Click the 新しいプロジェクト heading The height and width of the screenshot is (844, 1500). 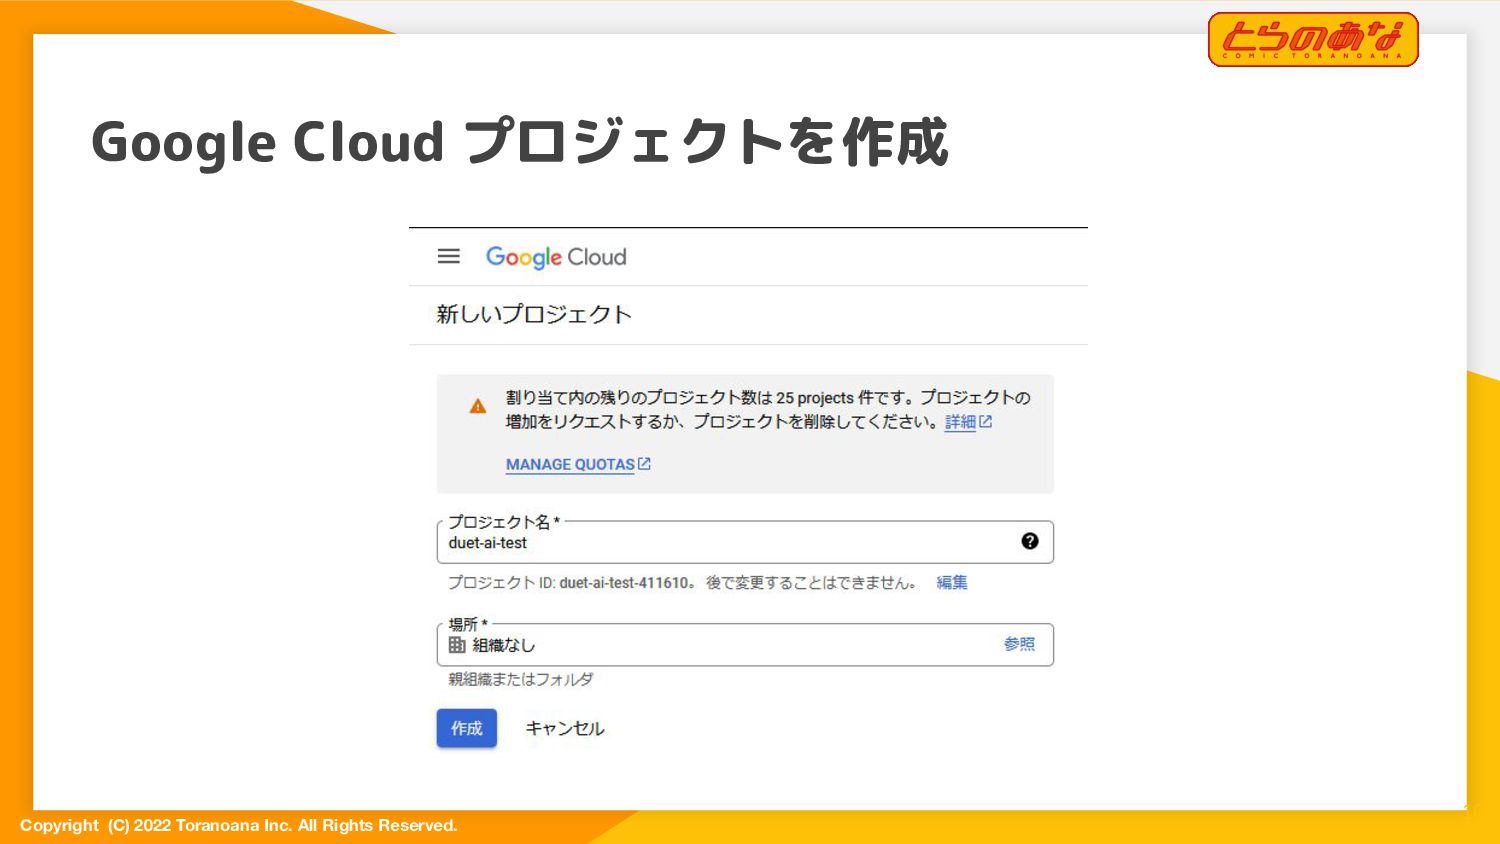pyautogui.click(x=534, y=314)
